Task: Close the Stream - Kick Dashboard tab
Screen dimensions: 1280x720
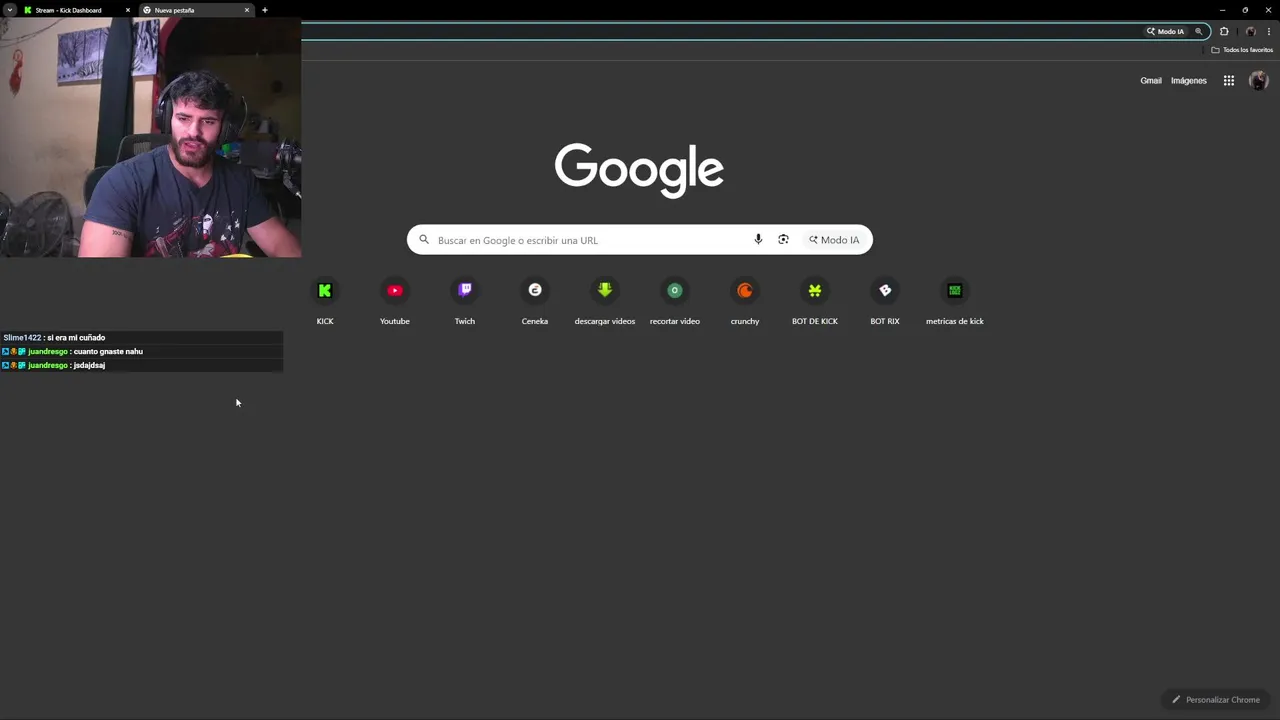Action: [128, 10]
